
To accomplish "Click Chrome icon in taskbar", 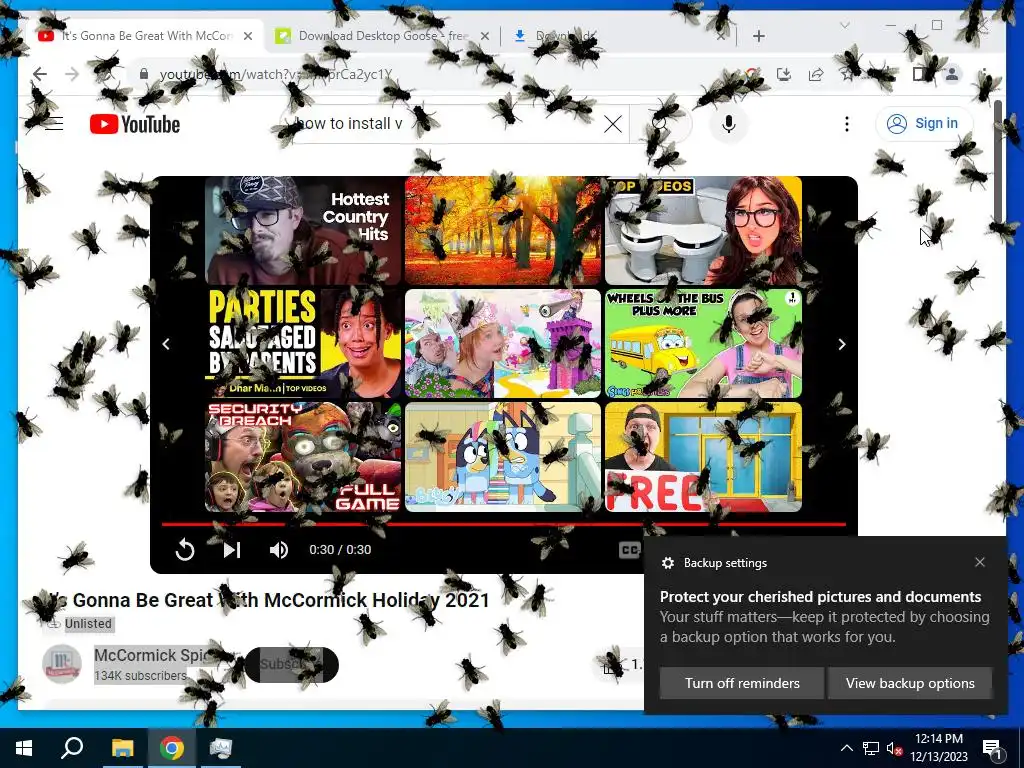I will click(172, 748).
